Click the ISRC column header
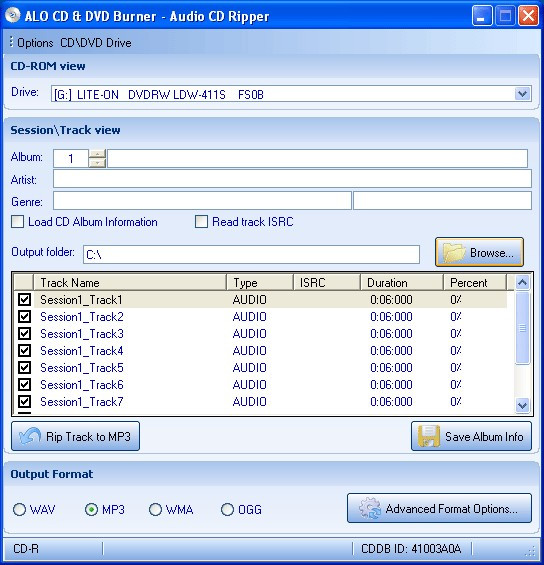Viewport: 544px width, 565px height. point(327,282)
